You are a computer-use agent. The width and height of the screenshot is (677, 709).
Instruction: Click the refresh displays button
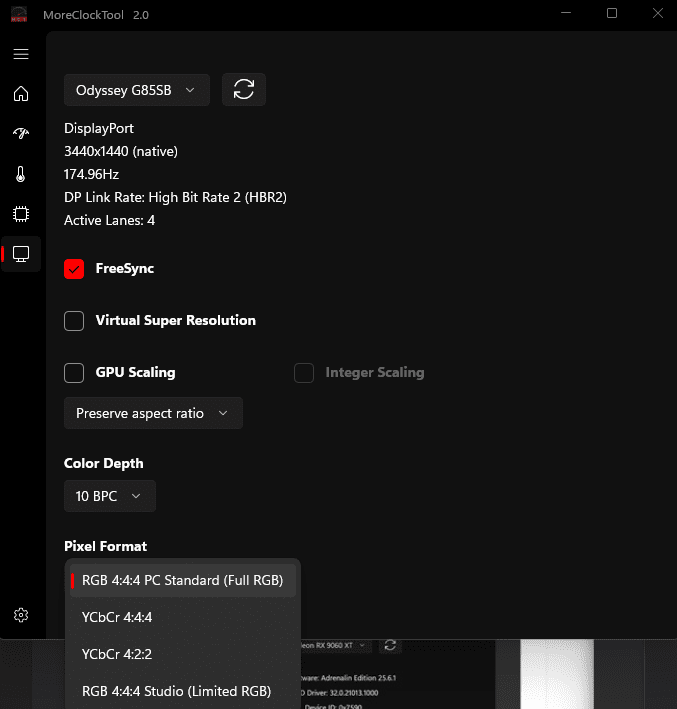tap(244, 89)
